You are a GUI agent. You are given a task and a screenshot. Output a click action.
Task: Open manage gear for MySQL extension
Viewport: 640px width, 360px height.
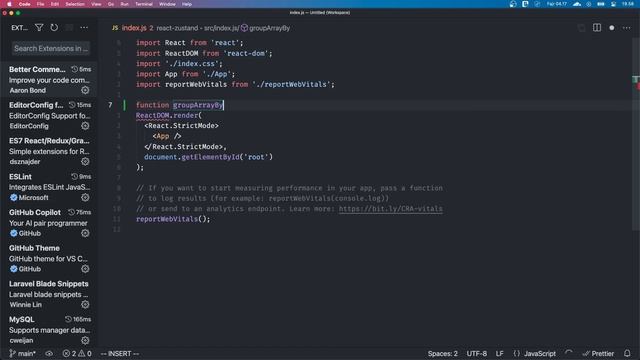[x=85, y=340]
